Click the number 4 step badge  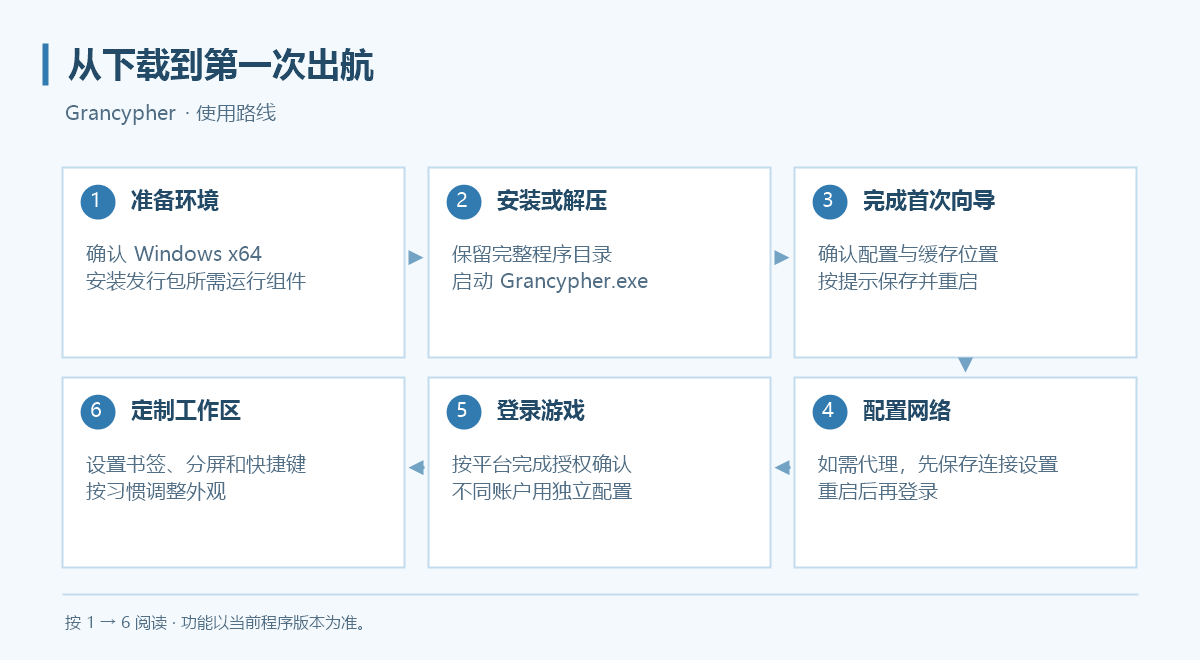(829, 411)
